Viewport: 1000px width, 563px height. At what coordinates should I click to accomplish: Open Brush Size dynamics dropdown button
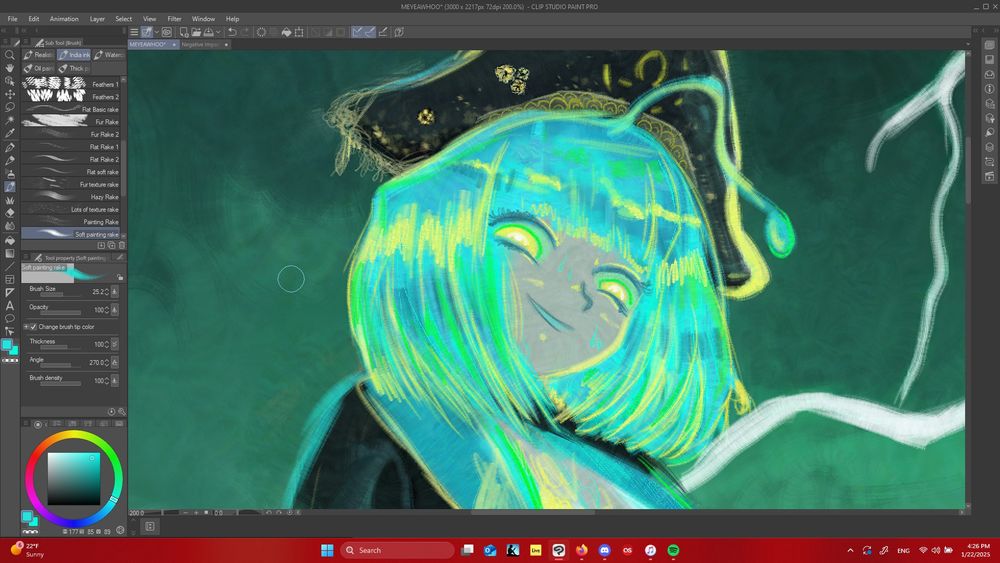tap(115, 291)
